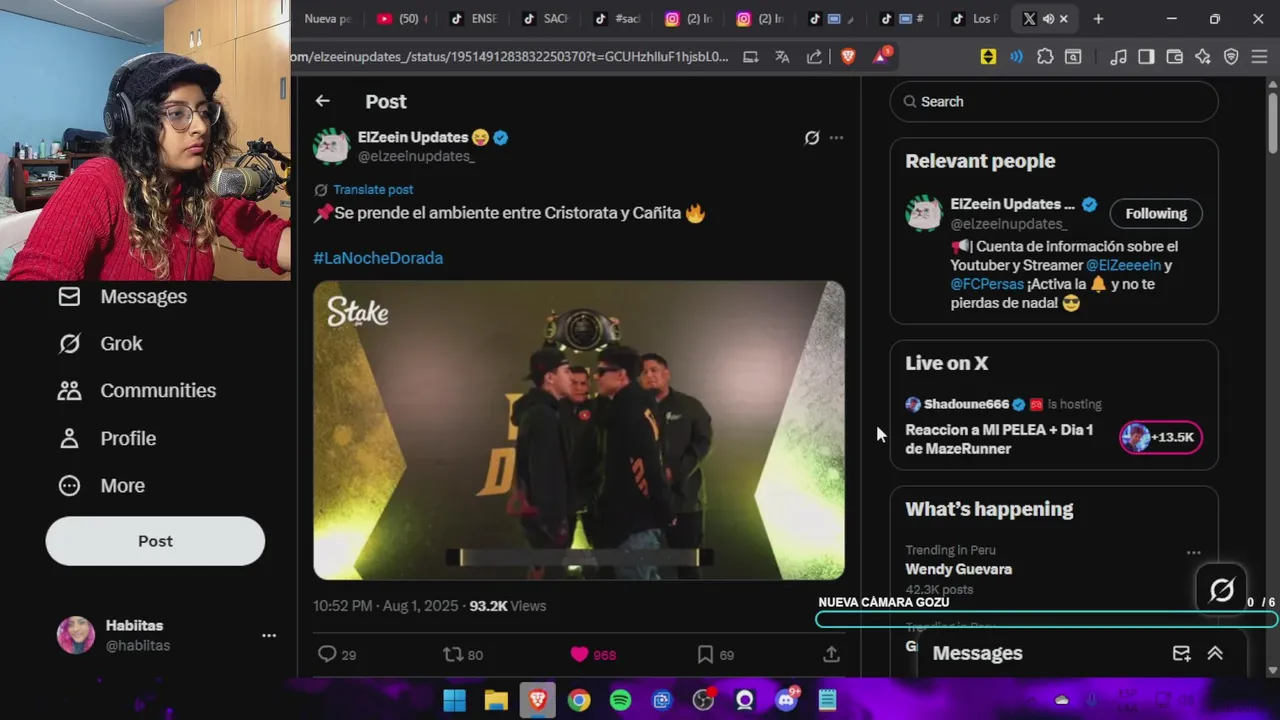Click the floating Grok button

pyautogui.click(x=1222, y=590)
